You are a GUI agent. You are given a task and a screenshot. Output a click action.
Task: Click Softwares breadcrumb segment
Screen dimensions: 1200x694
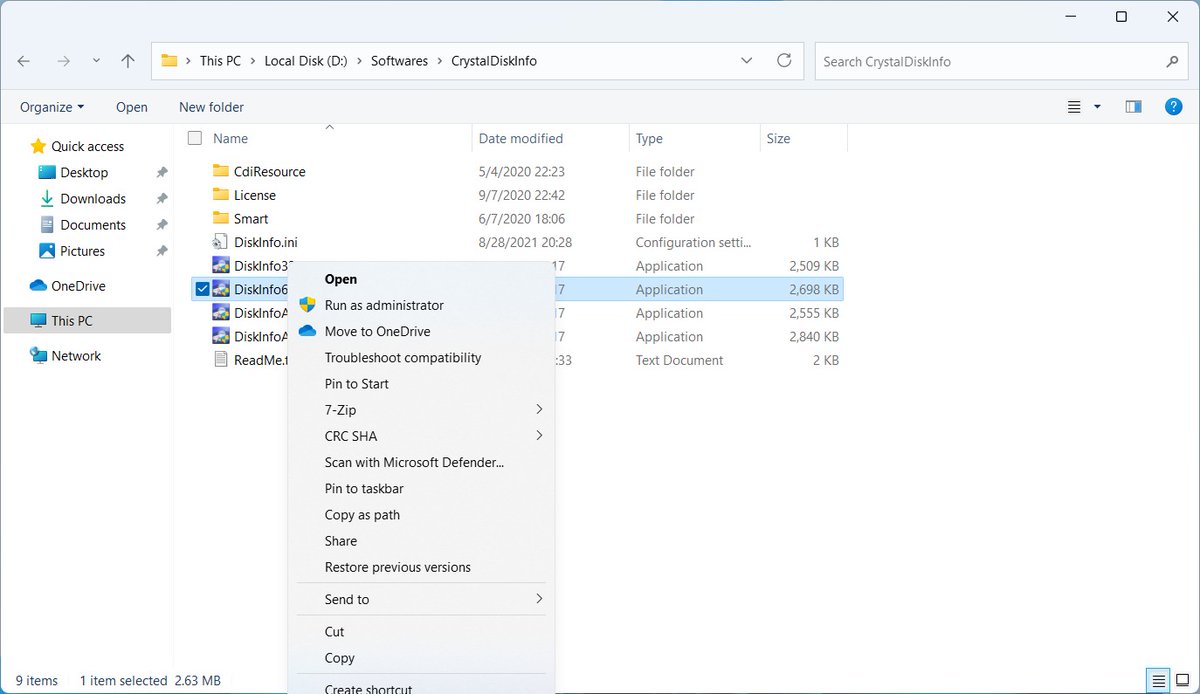coord(399,61)
